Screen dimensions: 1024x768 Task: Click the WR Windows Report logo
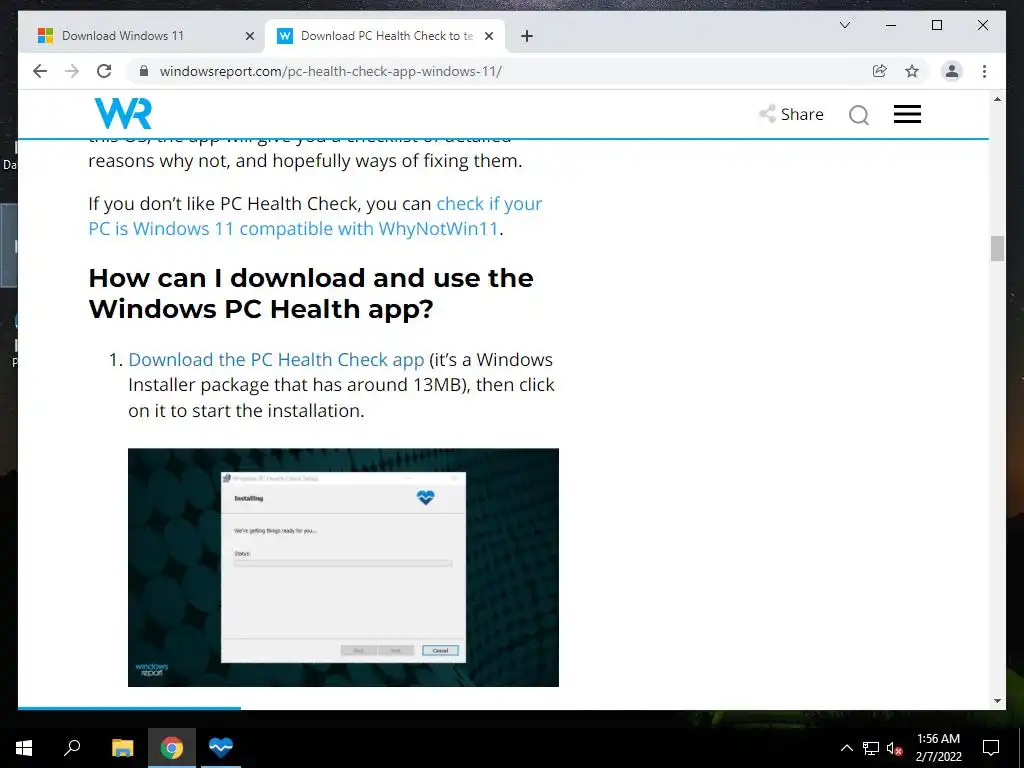tap(123, 114)
